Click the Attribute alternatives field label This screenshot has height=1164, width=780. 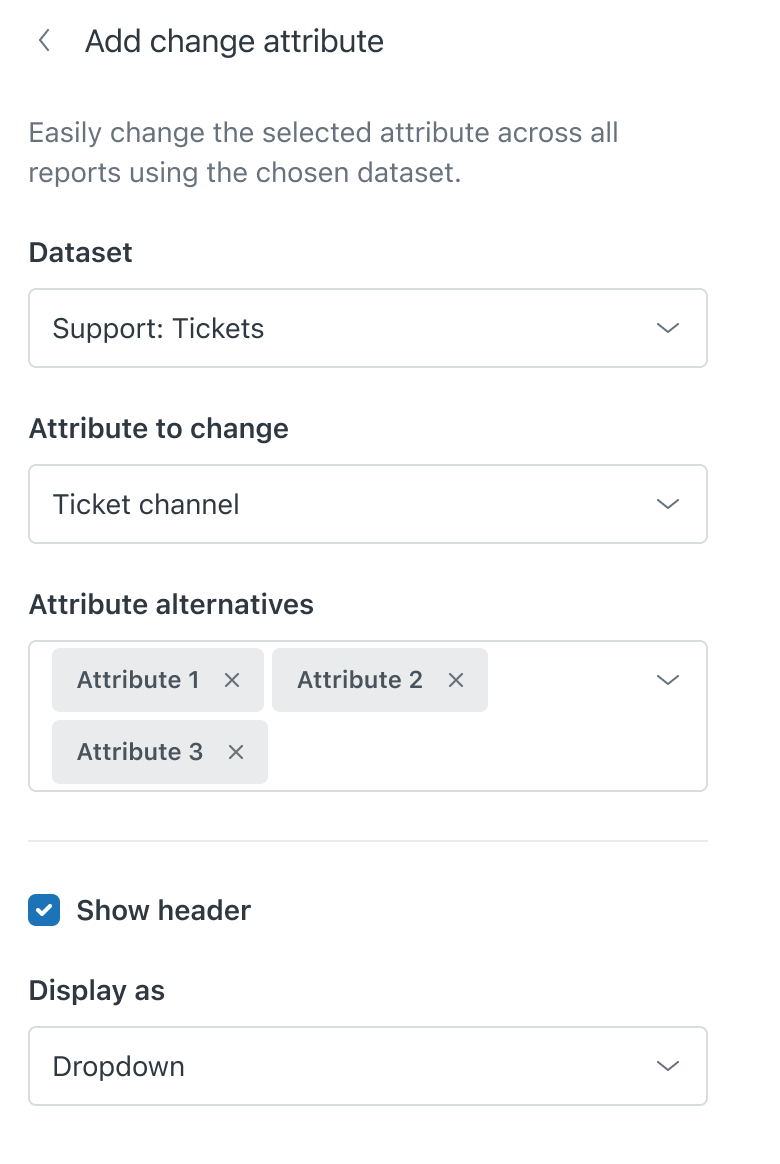tap(171, 604)
